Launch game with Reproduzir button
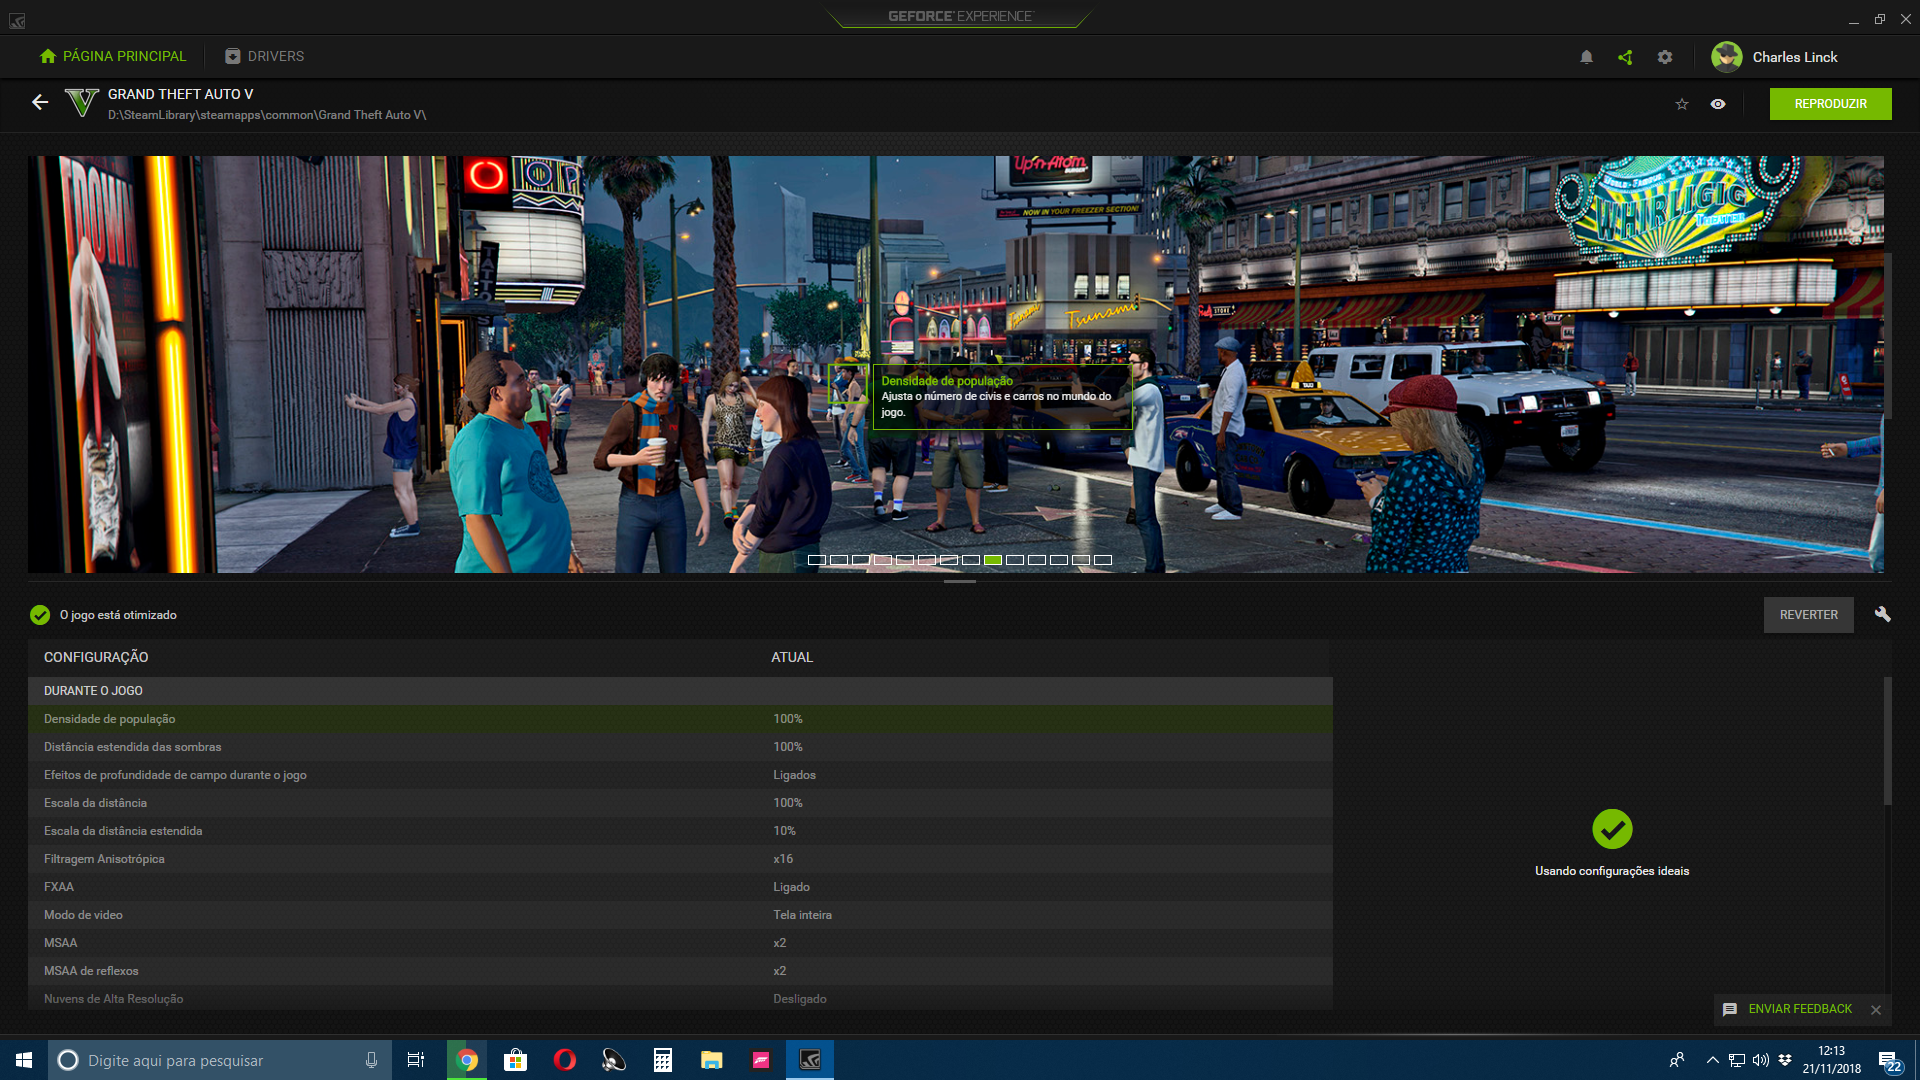This screenshot has height=1080, width=1920. 1830,104
